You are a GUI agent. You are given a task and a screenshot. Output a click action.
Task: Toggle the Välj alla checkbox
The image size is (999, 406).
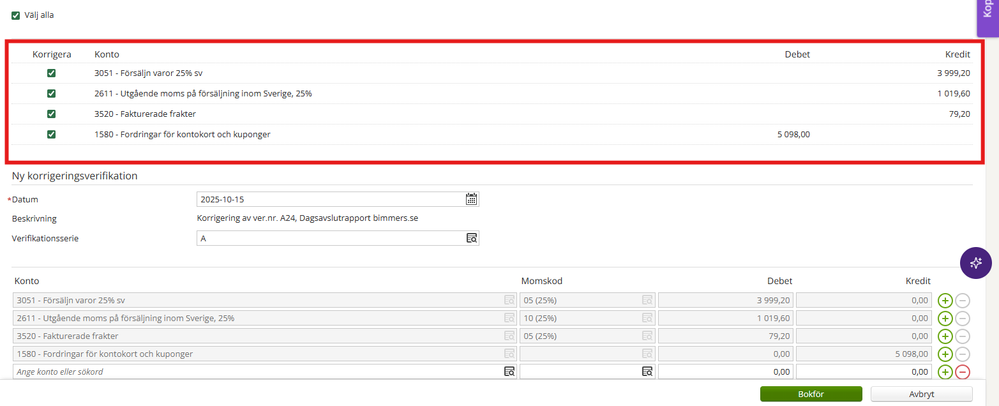(16, 15)
